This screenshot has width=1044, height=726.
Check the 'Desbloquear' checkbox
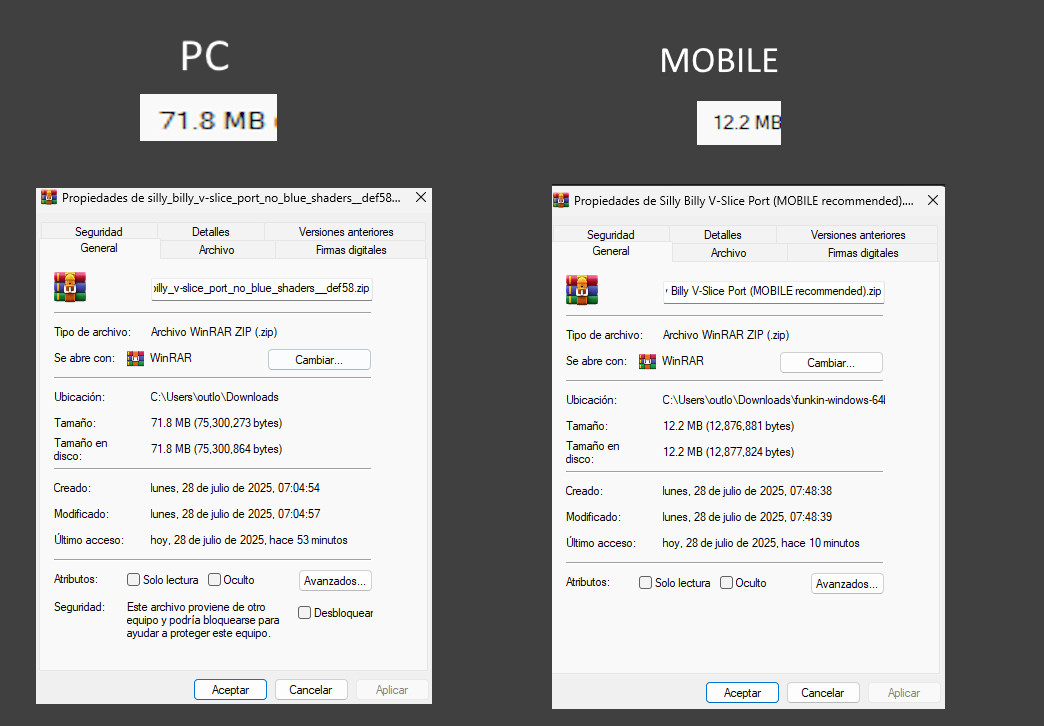[304, 613]
